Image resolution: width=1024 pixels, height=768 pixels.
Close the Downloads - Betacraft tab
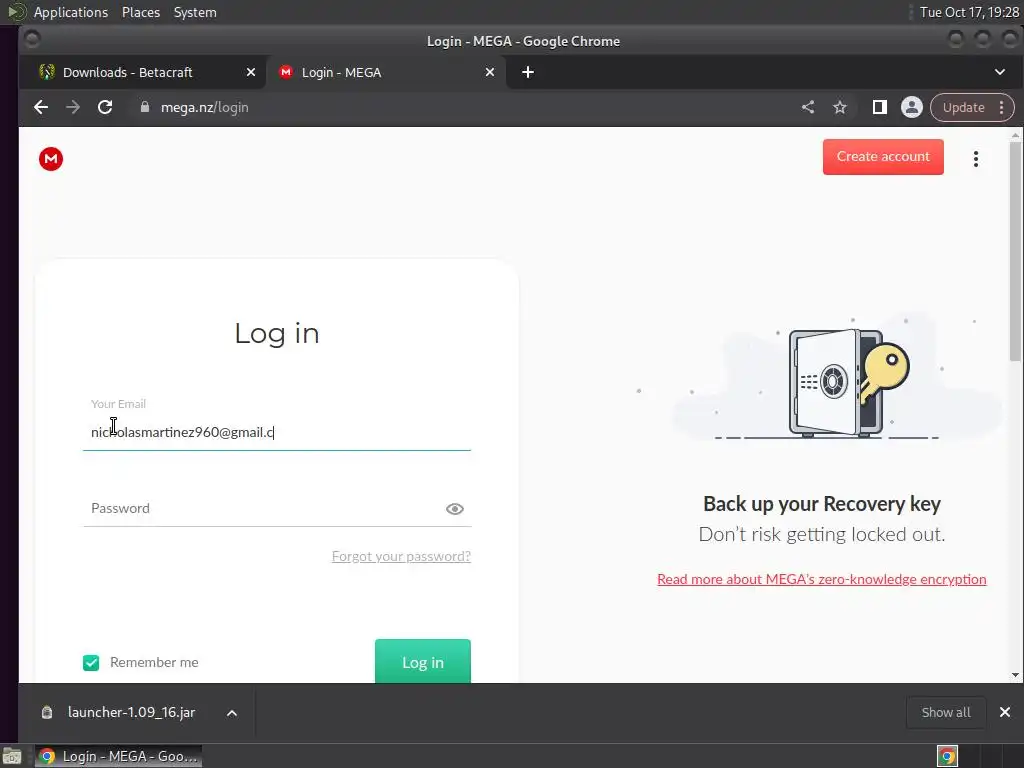(251, 72)
